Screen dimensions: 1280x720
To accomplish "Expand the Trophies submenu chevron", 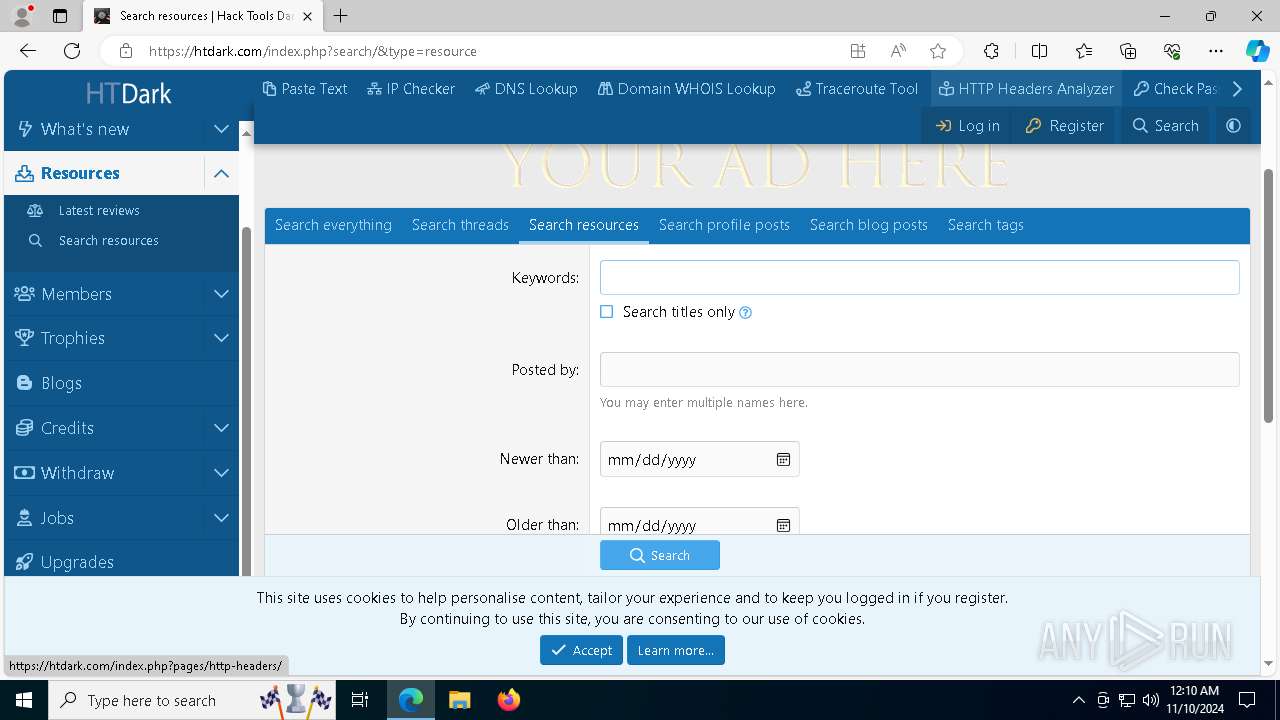I will [221, 338].
